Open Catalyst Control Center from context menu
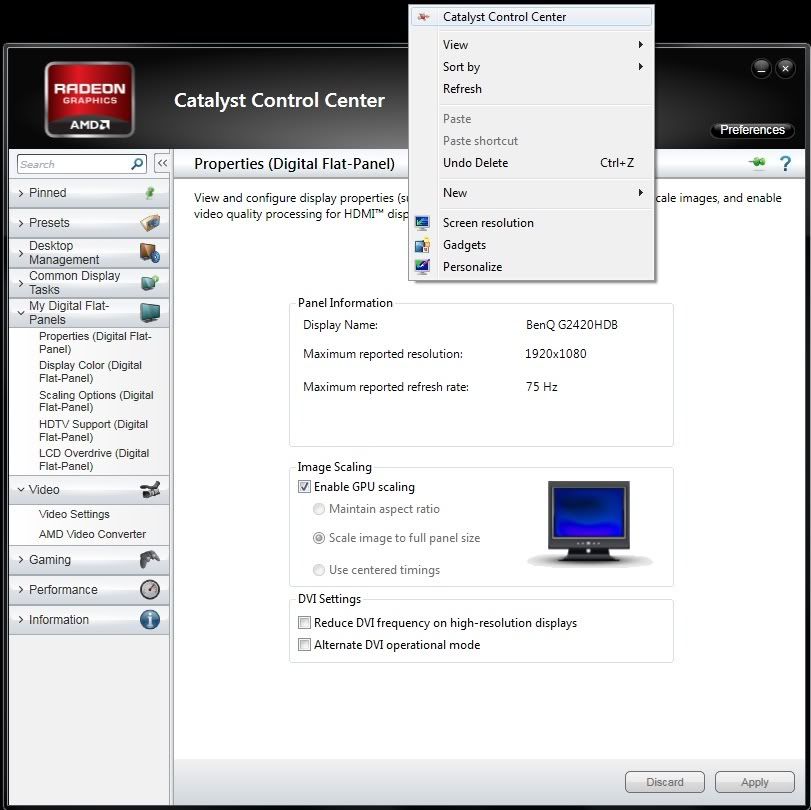811x810 pixels. pyautogui.click(x=532, y=17)
